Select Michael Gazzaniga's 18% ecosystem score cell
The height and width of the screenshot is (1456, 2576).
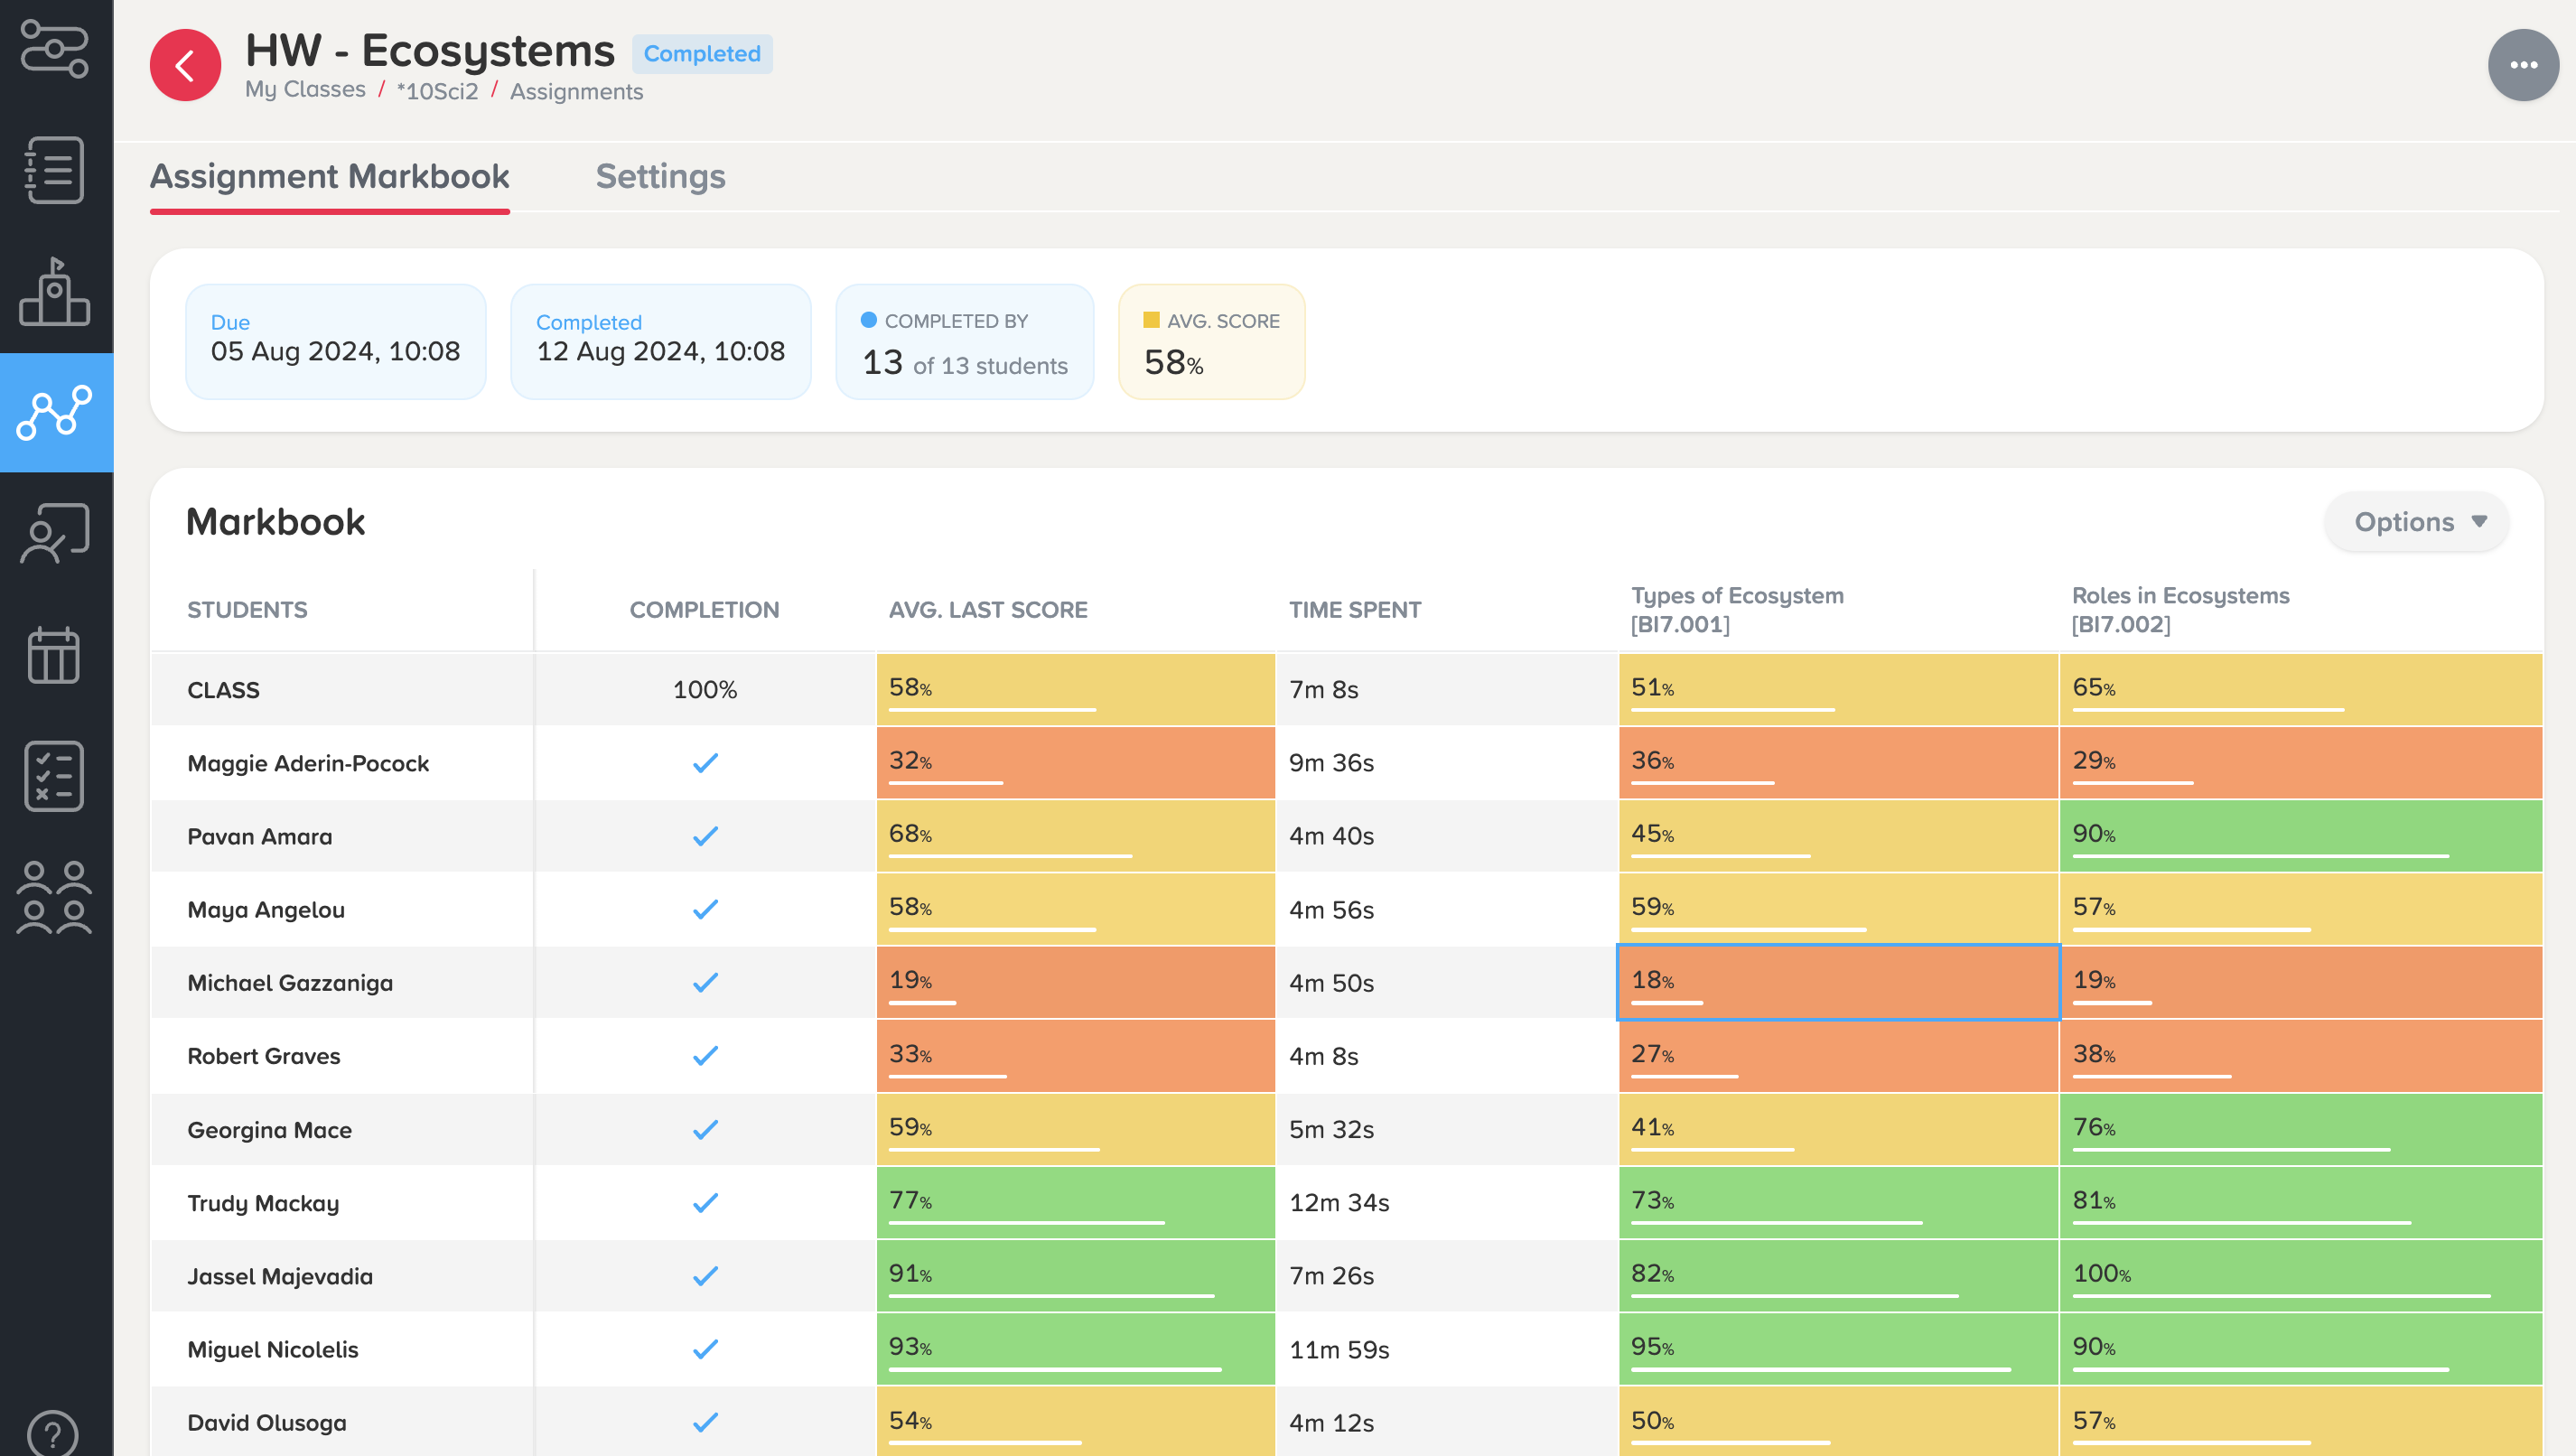(1837, 982)
